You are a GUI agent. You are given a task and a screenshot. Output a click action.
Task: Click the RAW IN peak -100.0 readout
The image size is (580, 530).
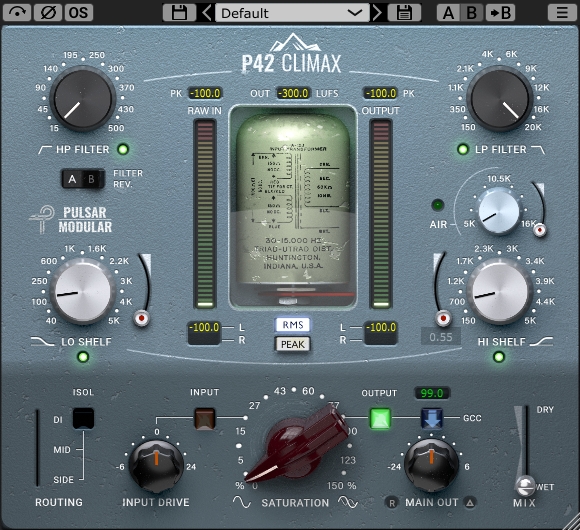coord(205,93)
